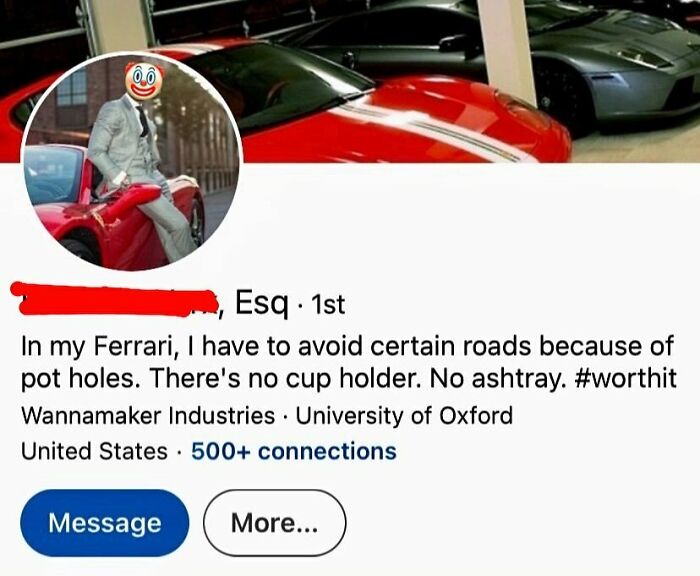Image resolution: width=700 pixels, height=576 pixels.
Task: Open Wannamaker Industries company text
Action: tap(148, 416)
